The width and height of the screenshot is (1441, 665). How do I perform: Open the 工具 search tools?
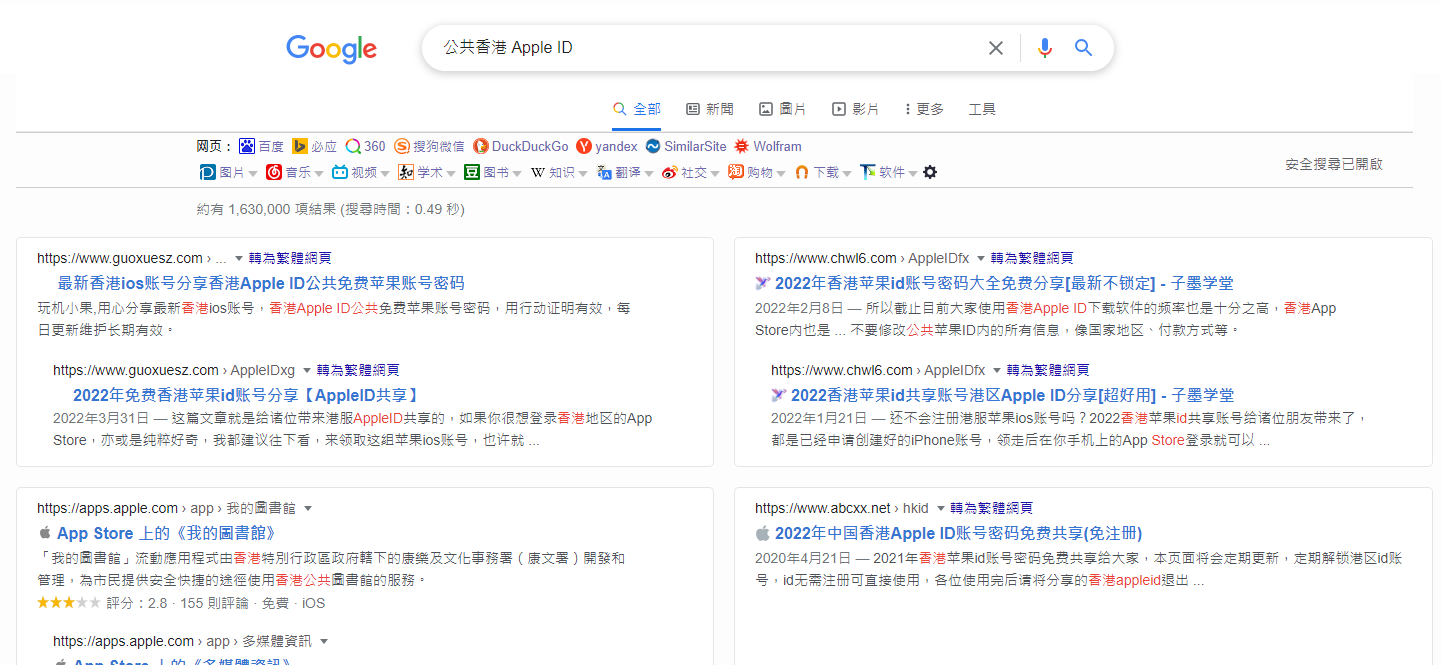982,109
